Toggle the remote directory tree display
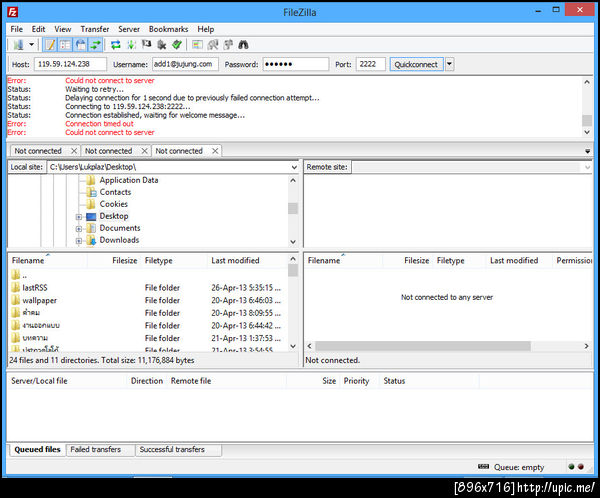 [x=80, y=45]
